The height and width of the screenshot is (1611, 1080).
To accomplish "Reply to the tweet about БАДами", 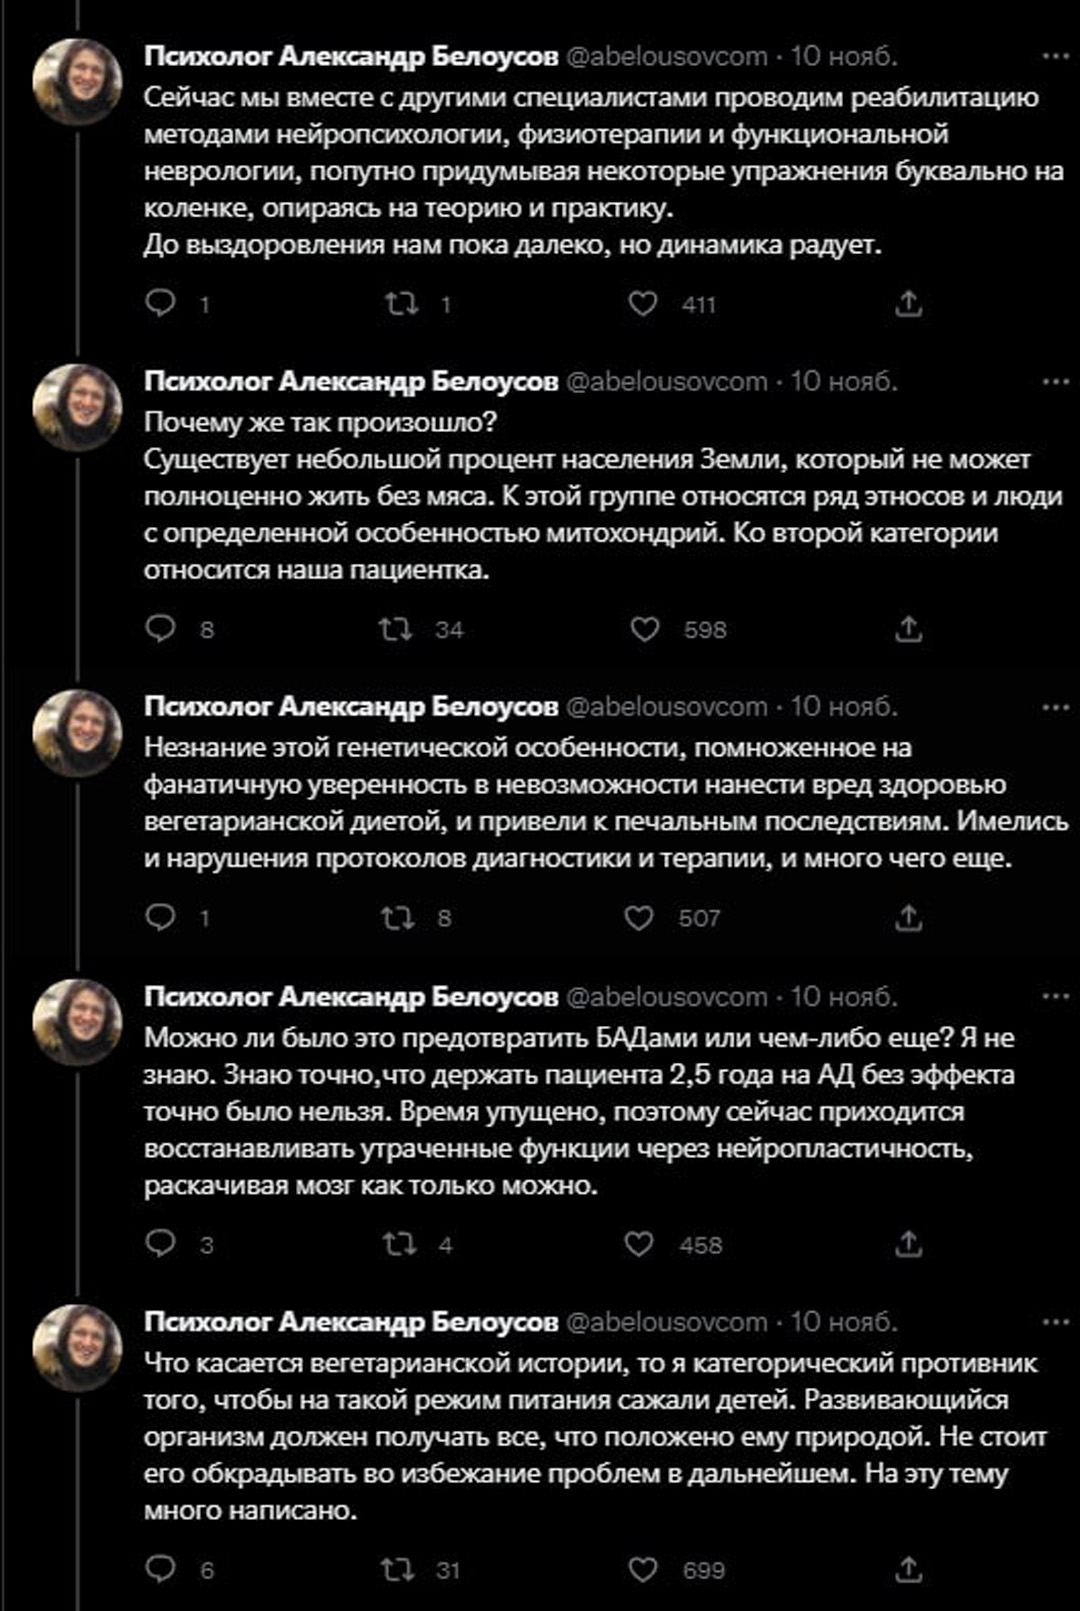I will [160, 1244].
